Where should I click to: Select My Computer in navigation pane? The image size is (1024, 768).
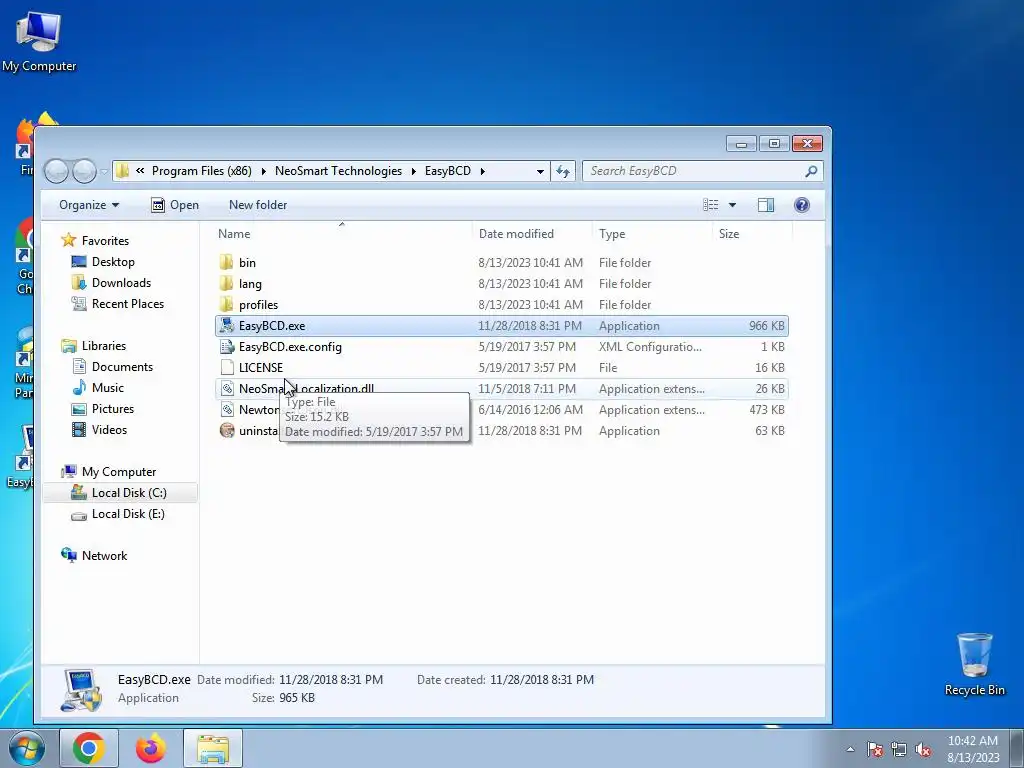click(x=118, y=472)
